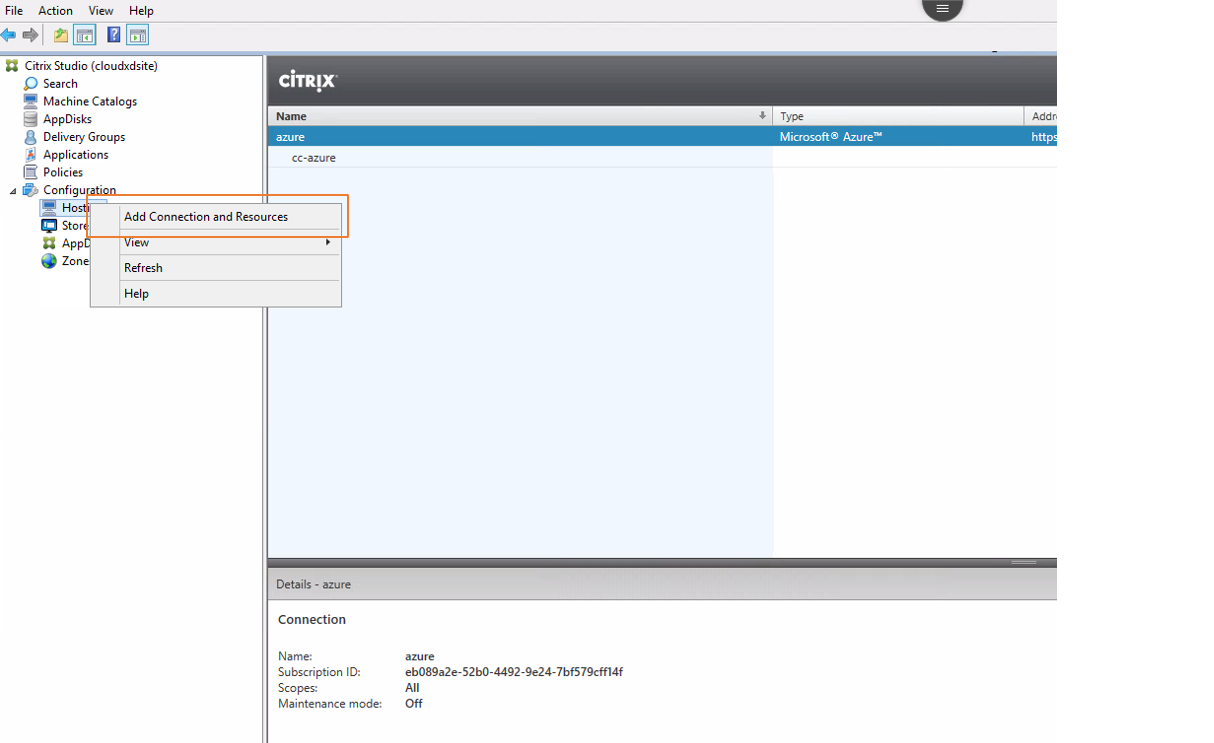Click the Connection heading in details
The height and width of the screenshot is (743, 1214).
(312, 620)
